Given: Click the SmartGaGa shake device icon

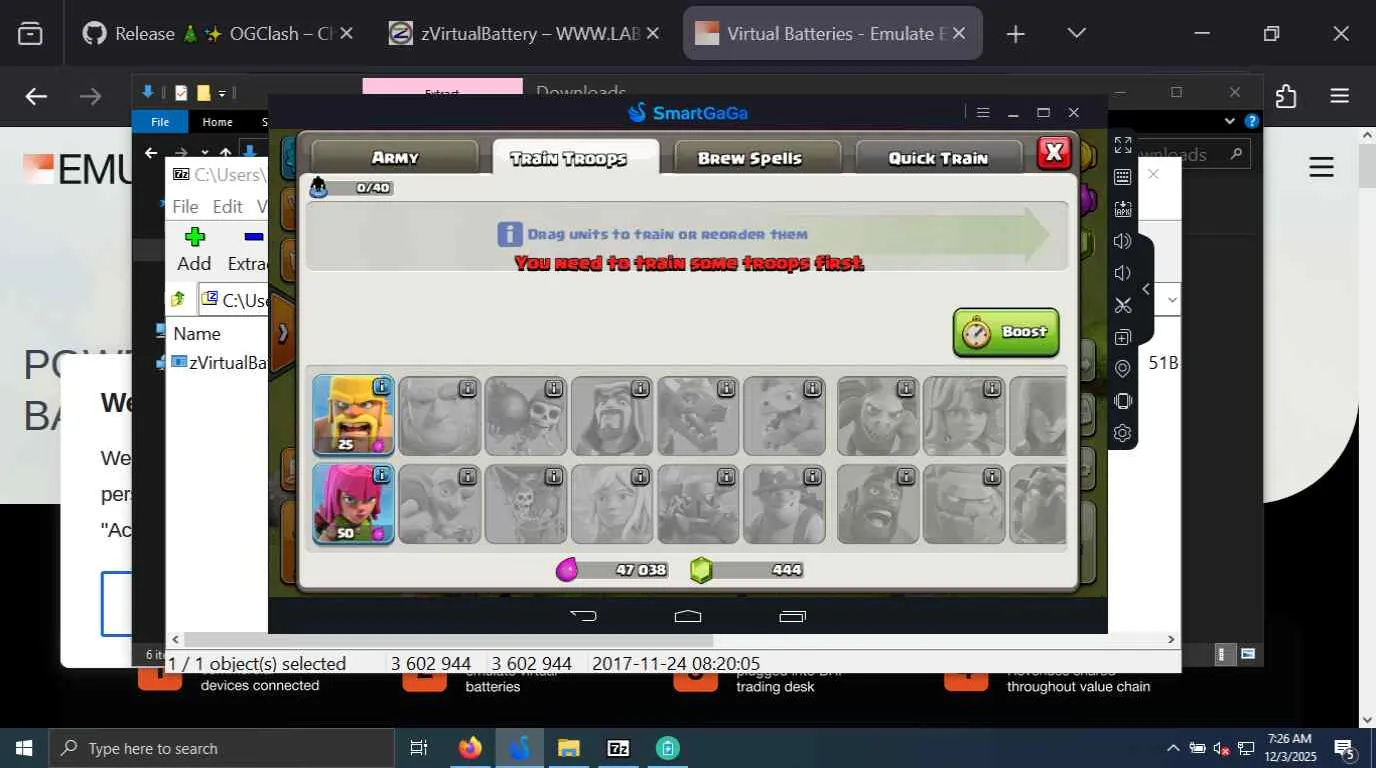Looking at the screenshot, I should pyautogui.click(x=1123, y=401).
